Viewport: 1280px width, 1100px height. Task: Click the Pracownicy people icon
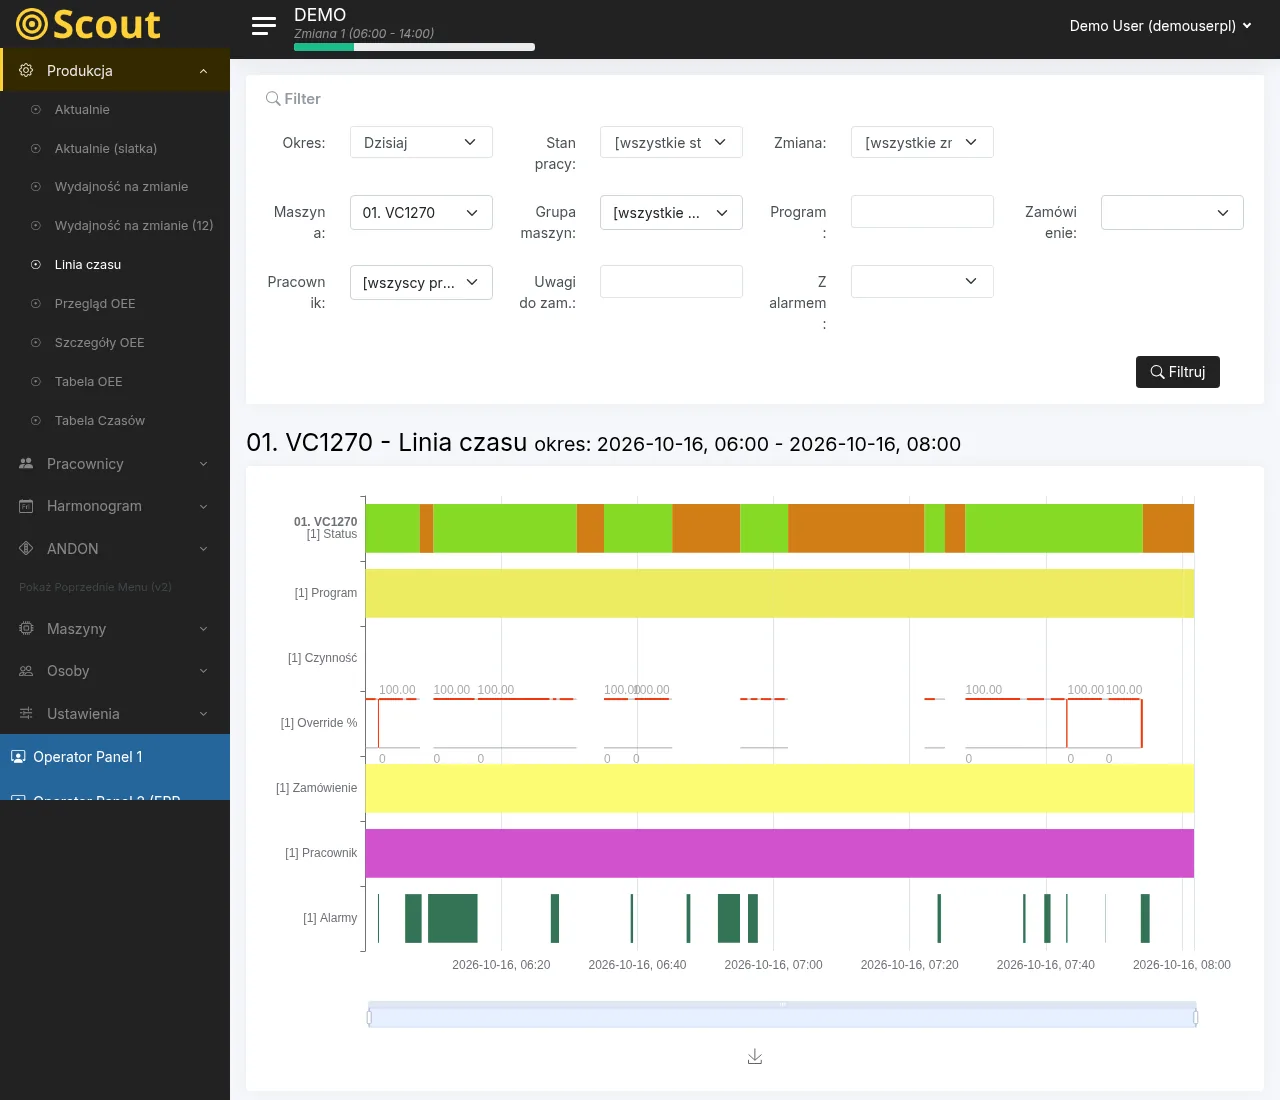pyautogui.click(x=26, y=464)
